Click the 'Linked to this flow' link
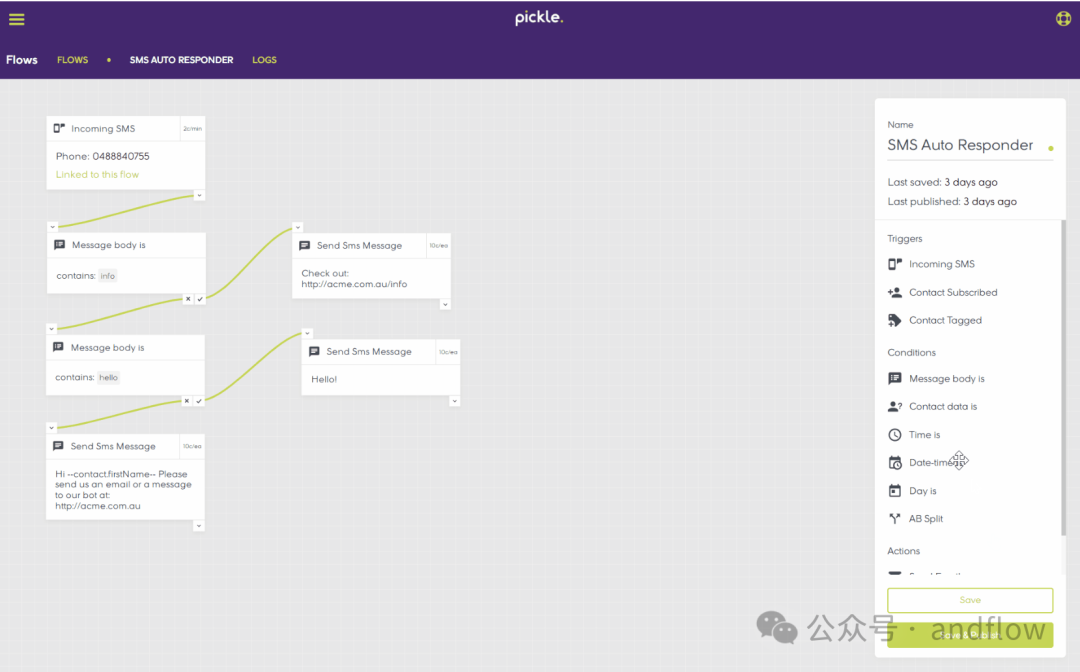 [97, 174]
